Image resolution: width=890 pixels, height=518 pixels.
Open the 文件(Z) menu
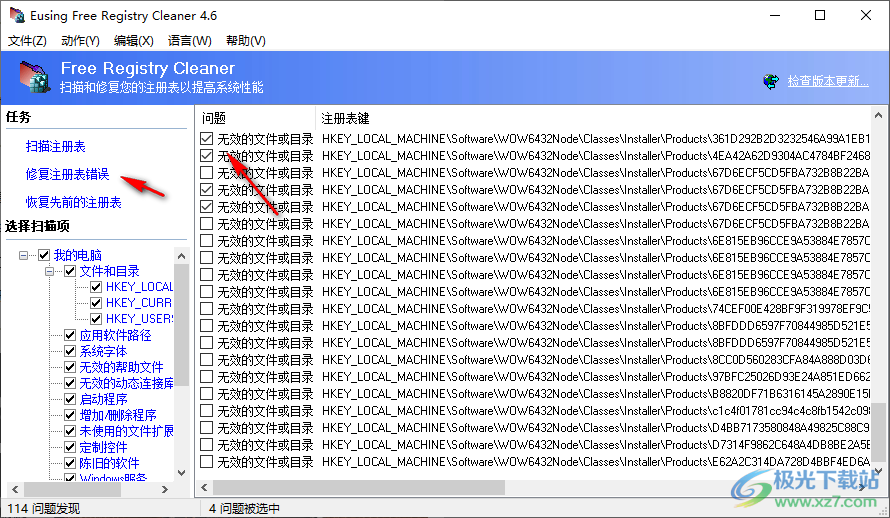pos(27,41)
